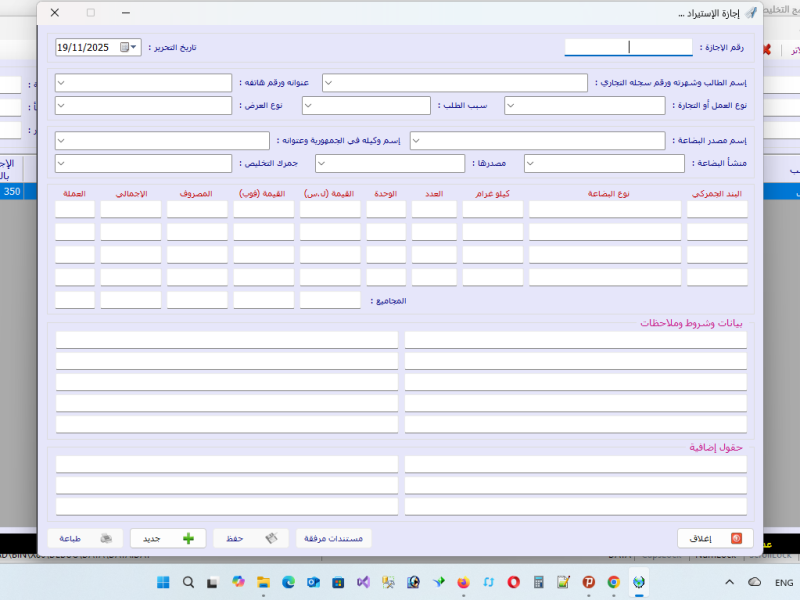
Task: Open Firefox from taskbar
Action: click(x=463, y=582)
